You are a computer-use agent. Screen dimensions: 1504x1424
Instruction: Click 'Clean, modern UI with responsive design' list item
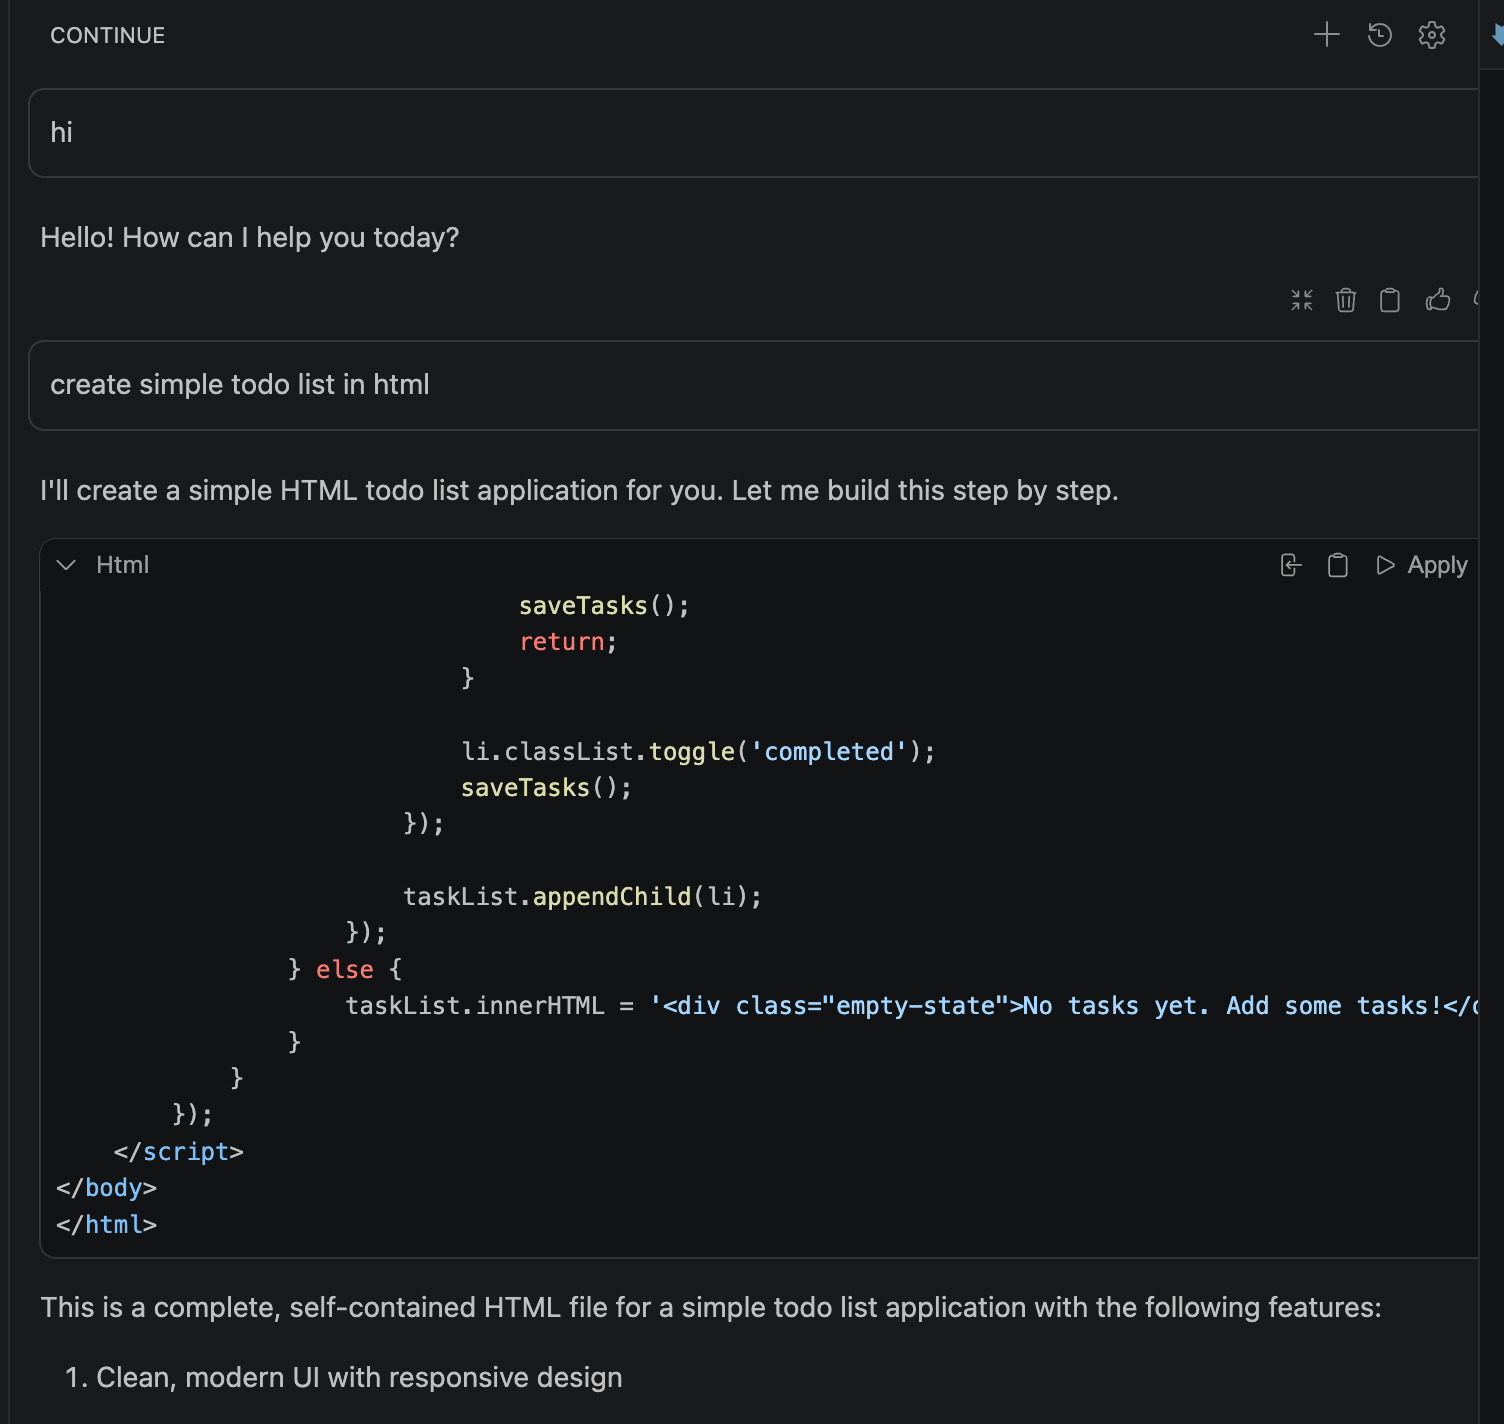tap(359, 1378)
